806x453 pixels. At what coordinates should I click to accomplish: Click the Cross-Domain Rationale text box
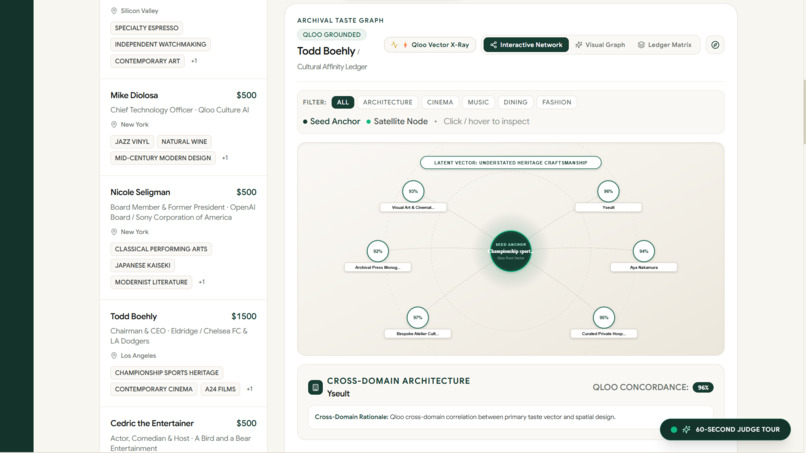click(510, 417)
